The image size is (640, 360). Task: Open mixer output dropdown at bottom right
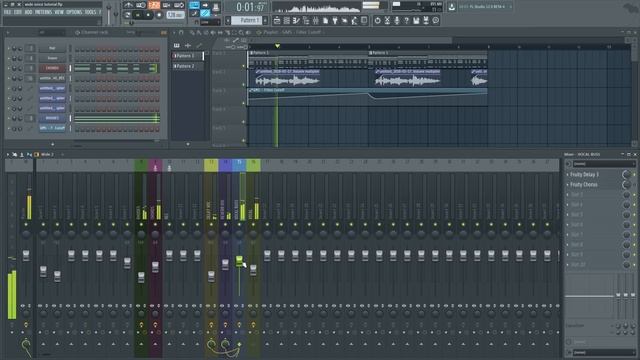tap(604, 352)
